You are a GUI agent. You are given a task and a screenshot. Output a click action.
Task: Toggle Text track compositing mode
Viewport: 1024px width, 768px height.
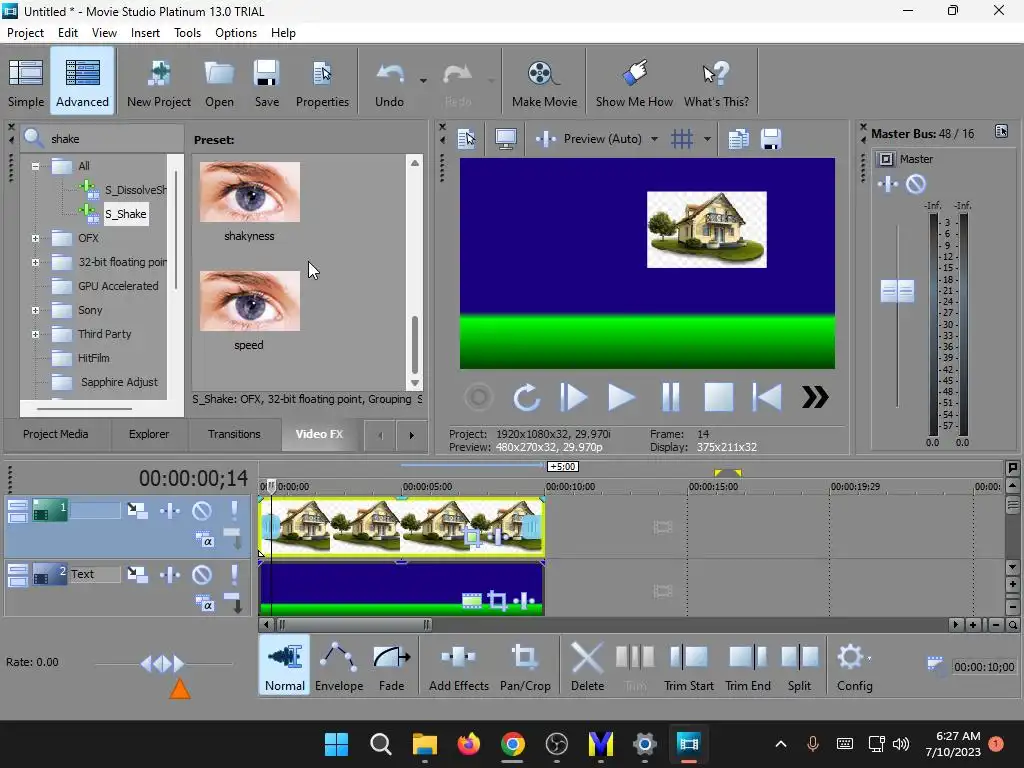coord(204,604)
